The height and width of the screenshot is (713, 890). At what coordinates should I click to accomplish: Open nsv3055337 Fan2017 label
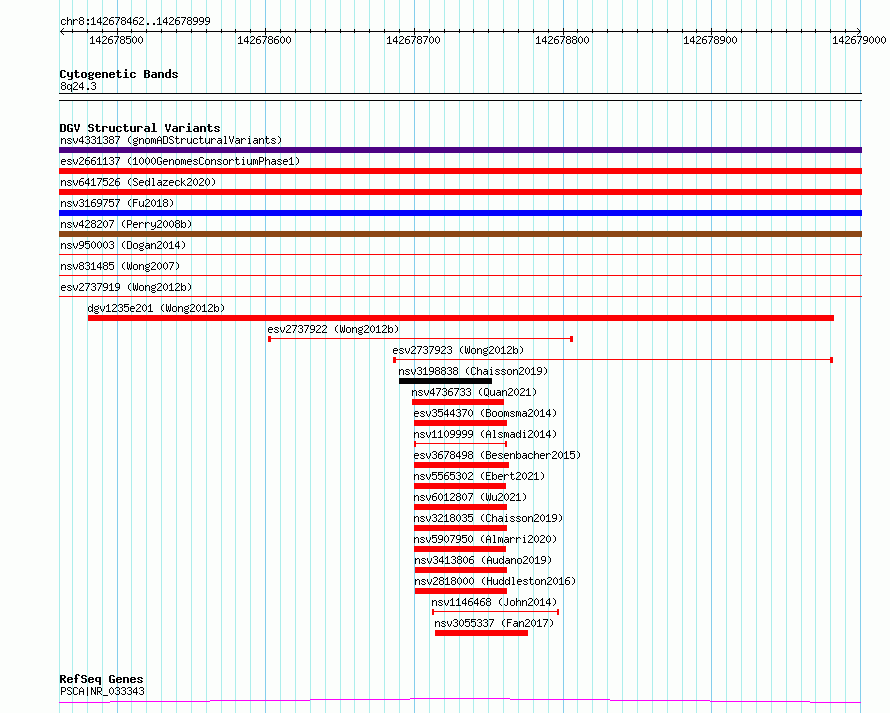(x=494, y=623)
